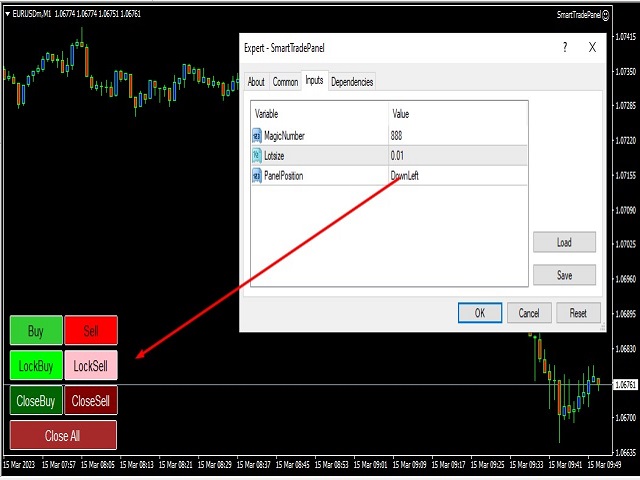This screenshot has width=640, height=480.
Task: Click the chart's EURUSDm,M1 dropdown triangle
Action: point(7,14)
